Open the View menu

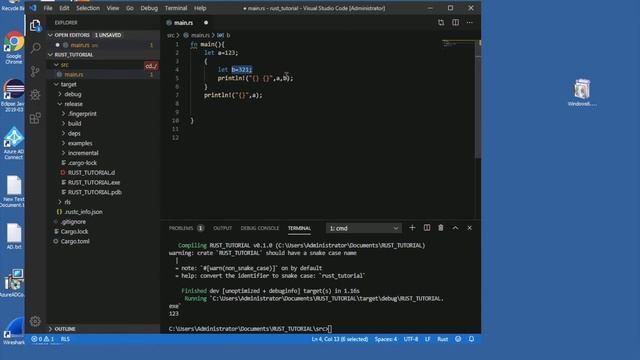pyautogui.click(x=113, y=8)
